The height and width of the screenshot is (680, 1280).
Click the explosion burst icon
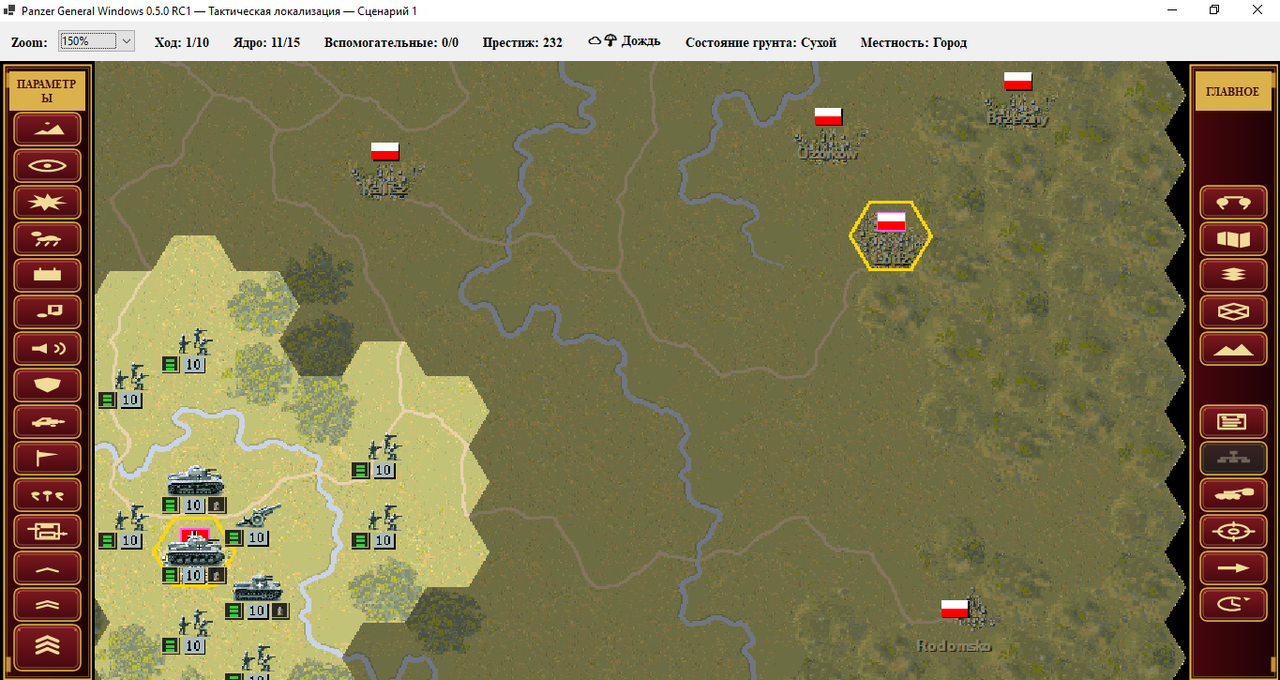(47, 202)
